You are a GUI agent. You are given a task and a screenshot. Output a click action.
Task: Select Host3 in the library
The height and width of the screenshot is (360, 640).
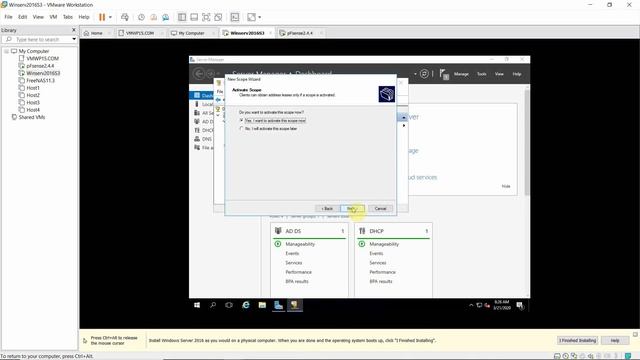33,102
